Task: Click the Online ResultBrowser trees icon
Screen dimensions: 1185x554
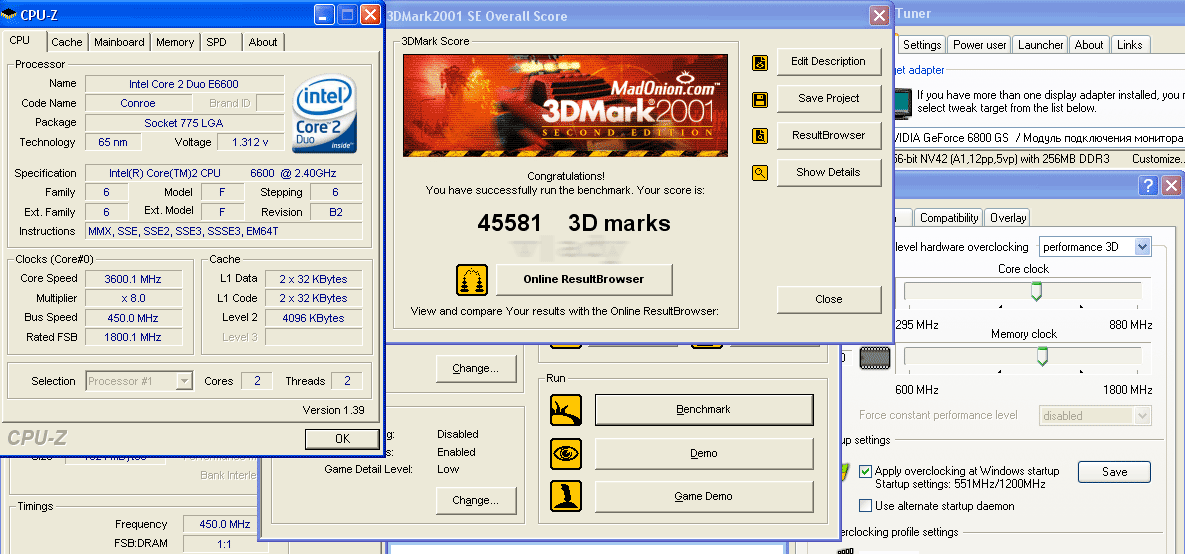Action: click(x=472, y=280)
